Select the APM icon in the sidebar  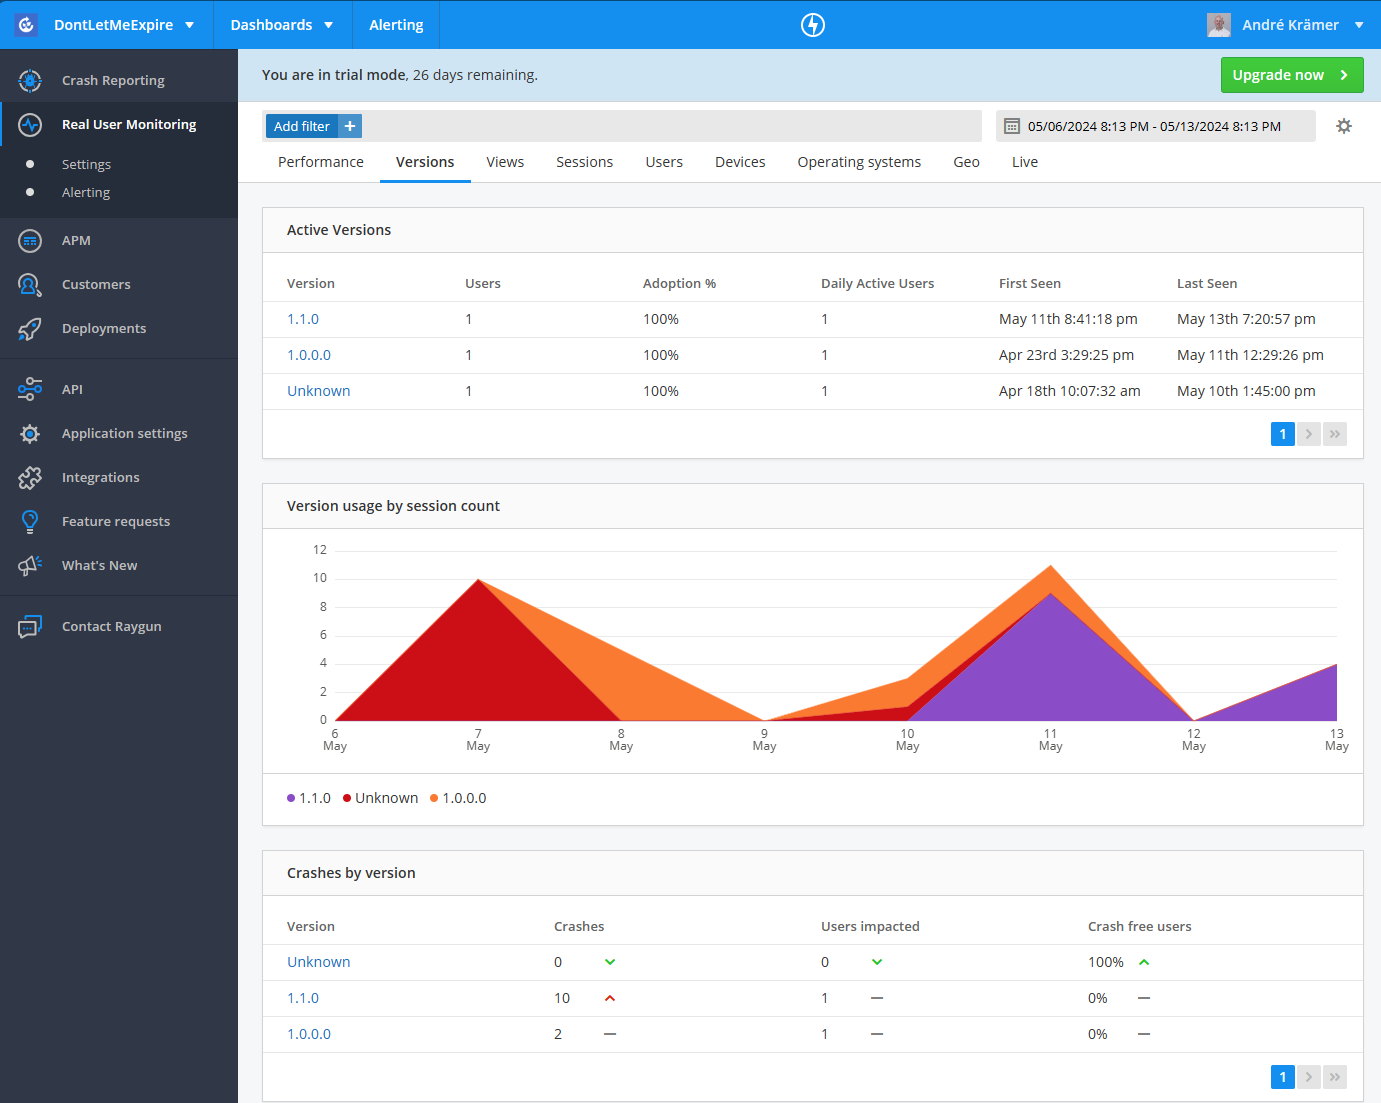(30, 240)
